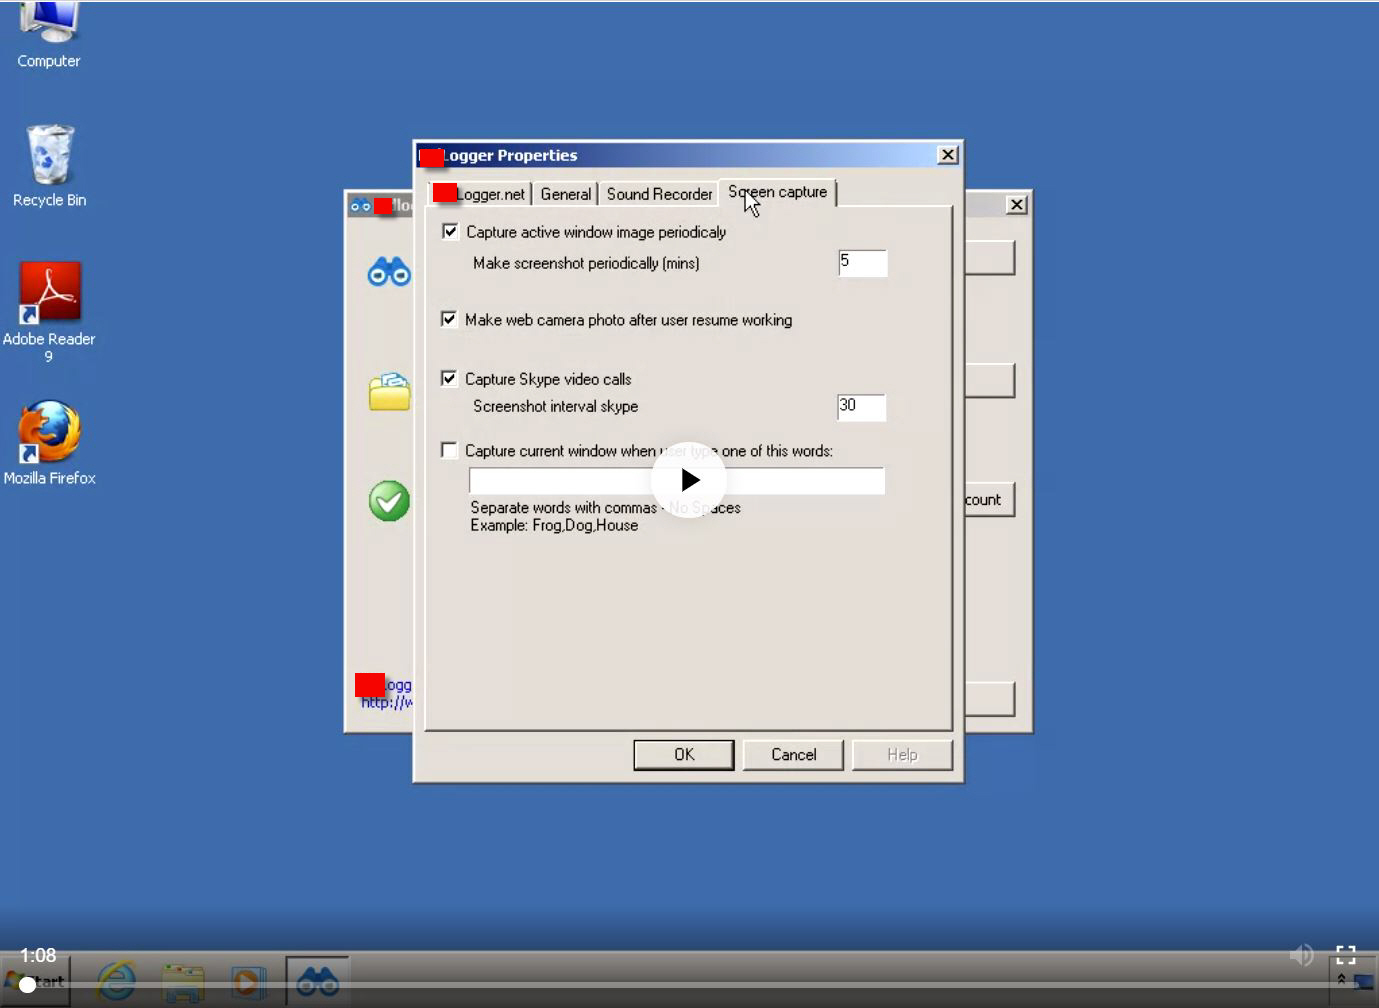Click the OK button
Screen dimensions: 1379x1008
(684, 755)
